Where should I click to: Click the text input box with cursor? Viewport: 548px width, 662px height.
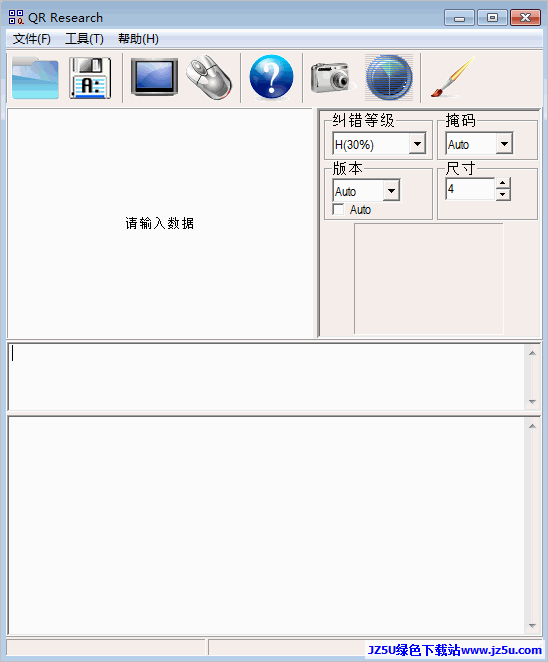266,377
